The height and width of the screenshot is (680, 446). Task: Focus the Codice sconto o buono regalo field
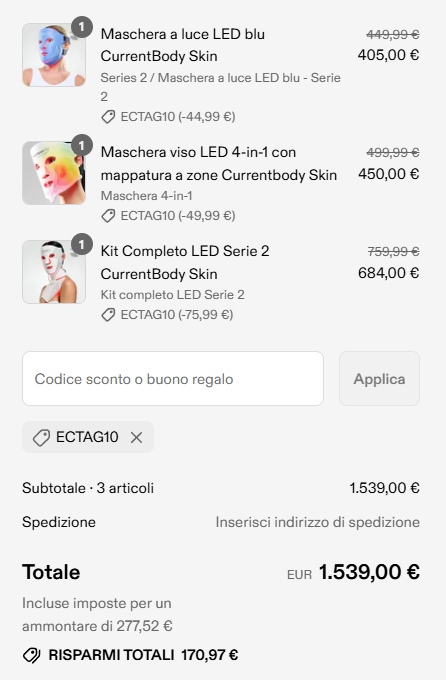coord(173,379)
